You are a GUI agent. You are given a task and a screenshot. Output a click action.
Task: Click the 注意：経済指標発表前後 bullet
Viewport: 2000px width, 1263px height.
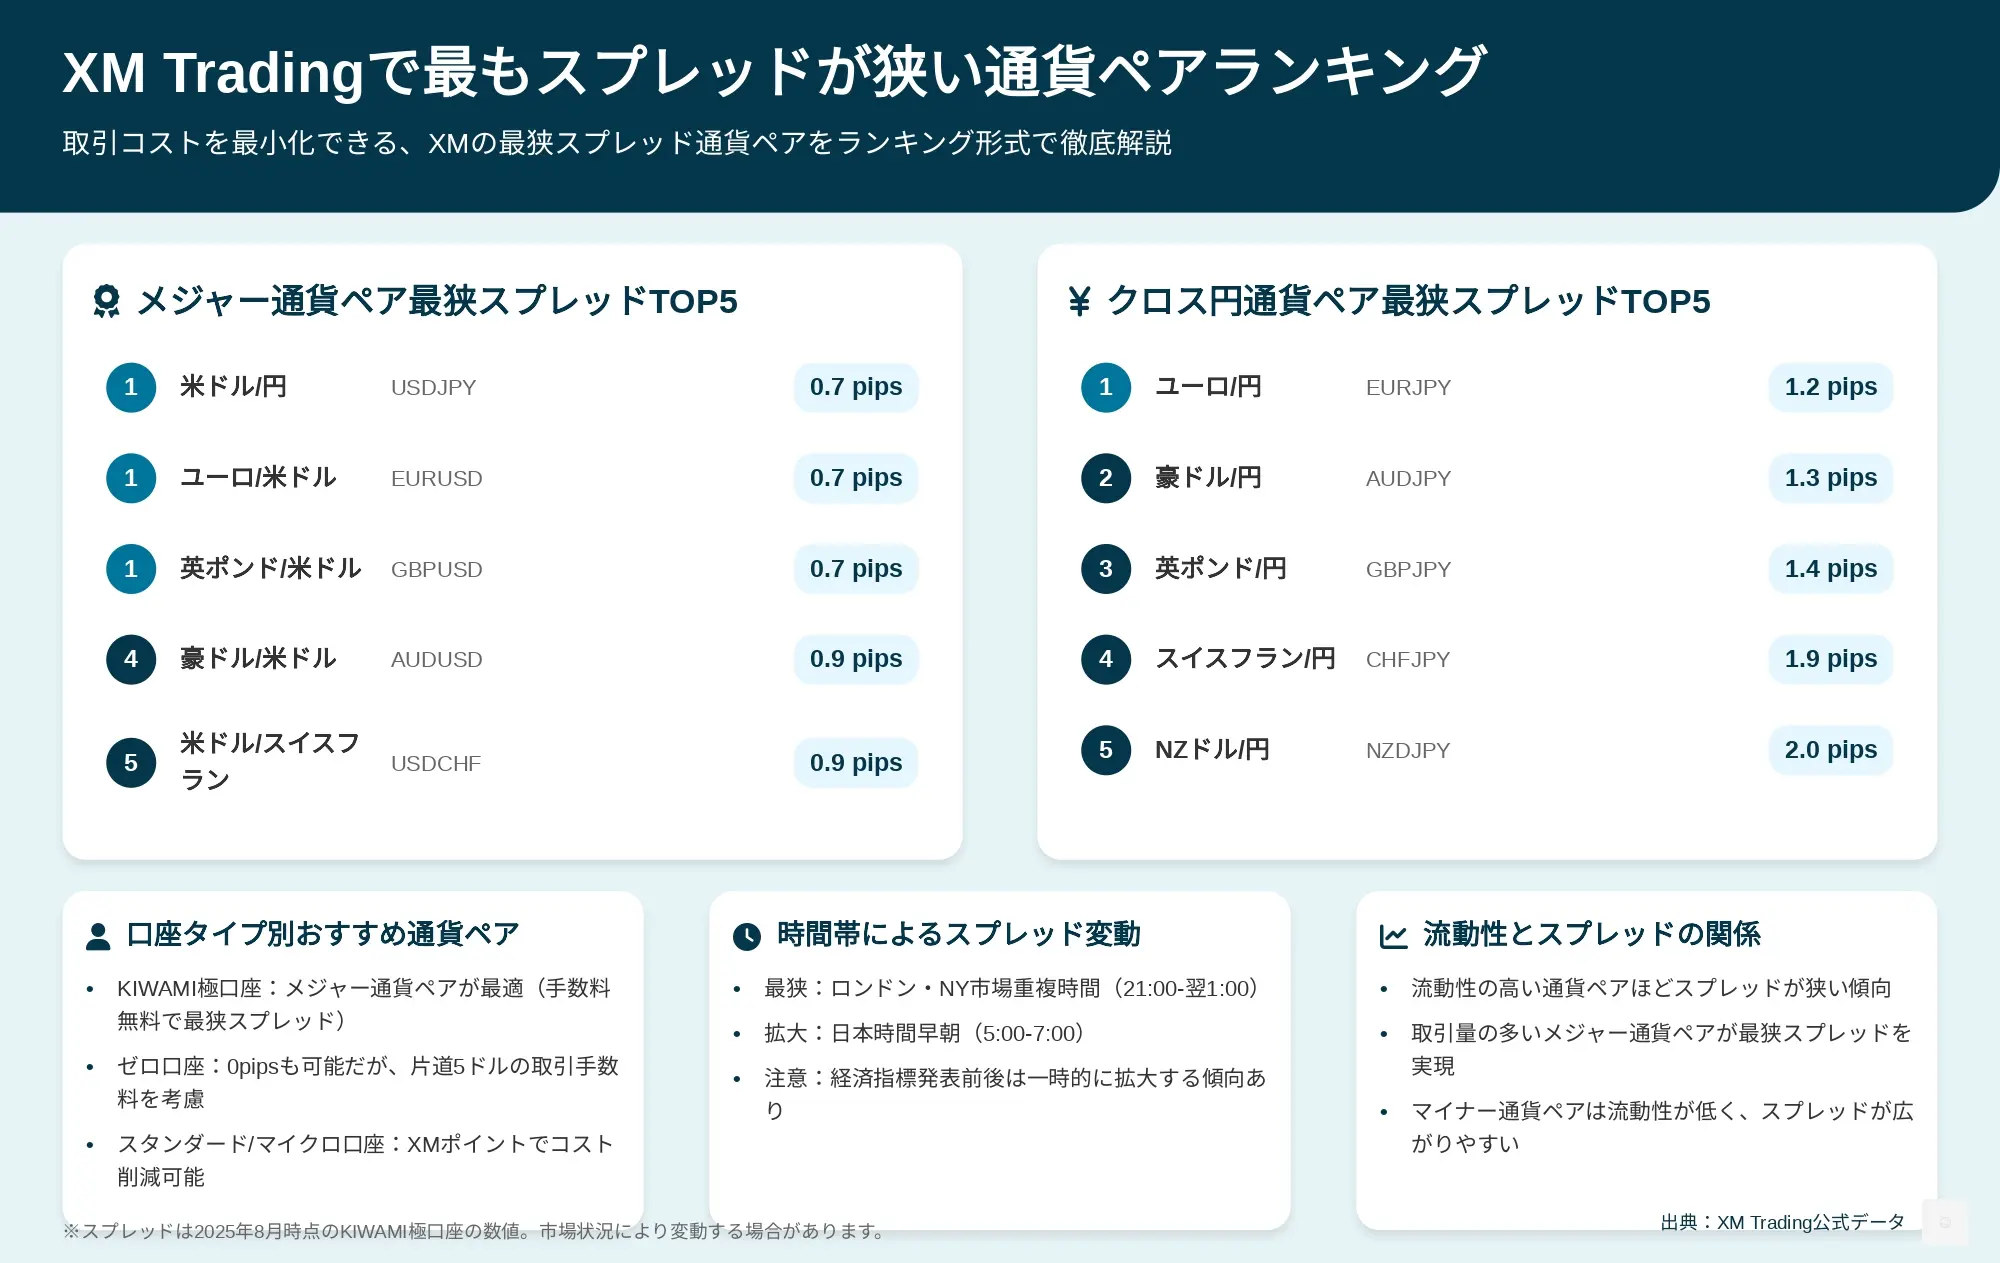1015,1094
